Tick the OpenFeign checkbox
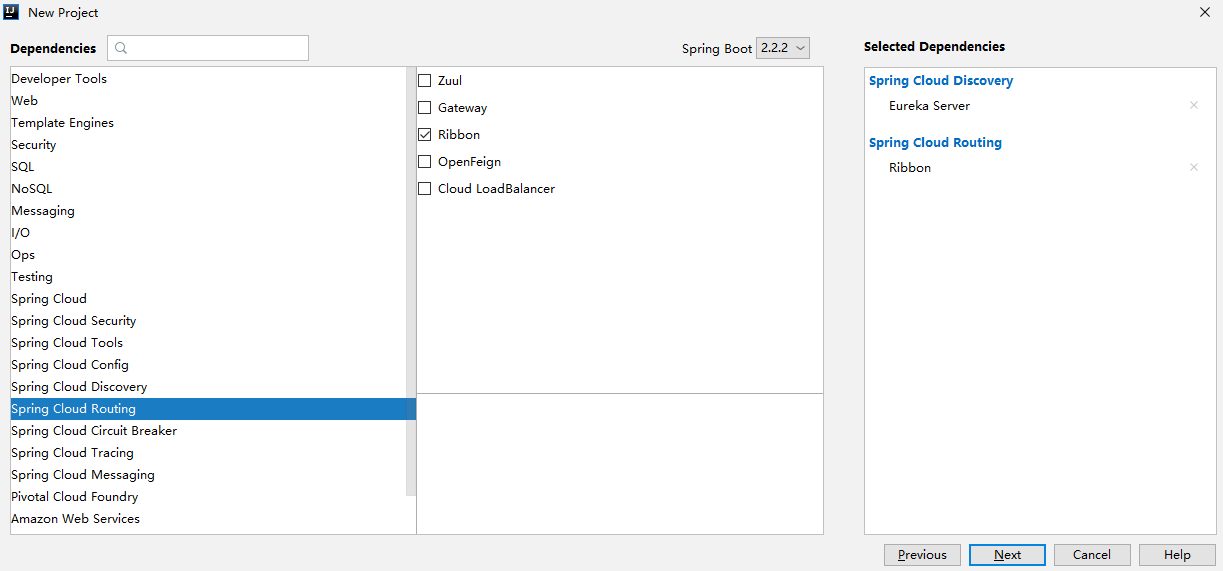The height and width of the screenshot is (571, 1223). click(x=425, y=162)
